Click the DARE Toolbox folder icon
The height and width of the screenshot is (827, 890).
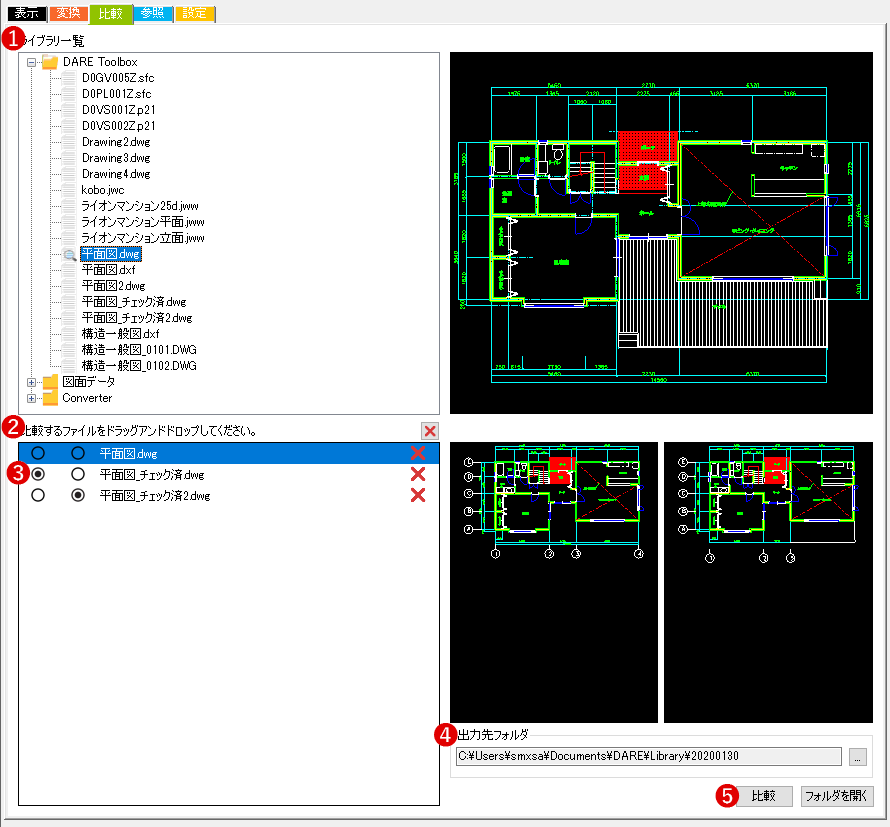50,62
